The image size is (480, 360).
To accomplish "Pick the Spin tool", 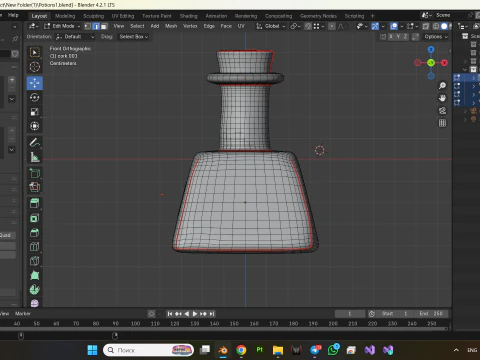I will tap(35, 290).
